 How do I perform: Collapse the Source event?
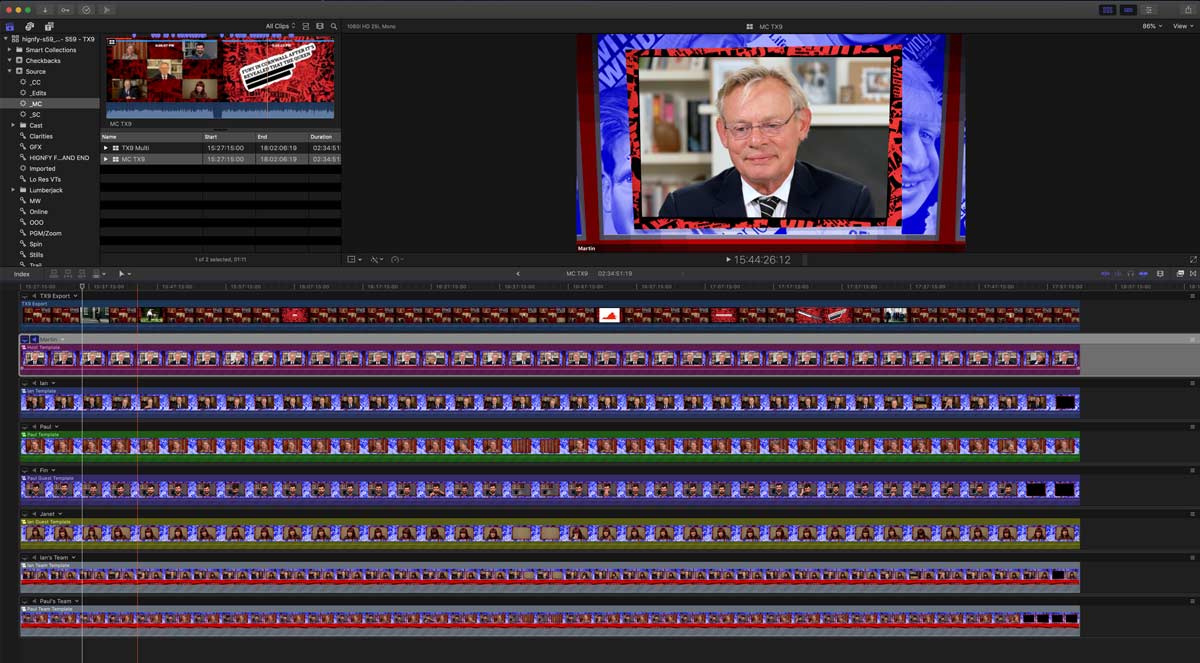[x=9, y=71]
